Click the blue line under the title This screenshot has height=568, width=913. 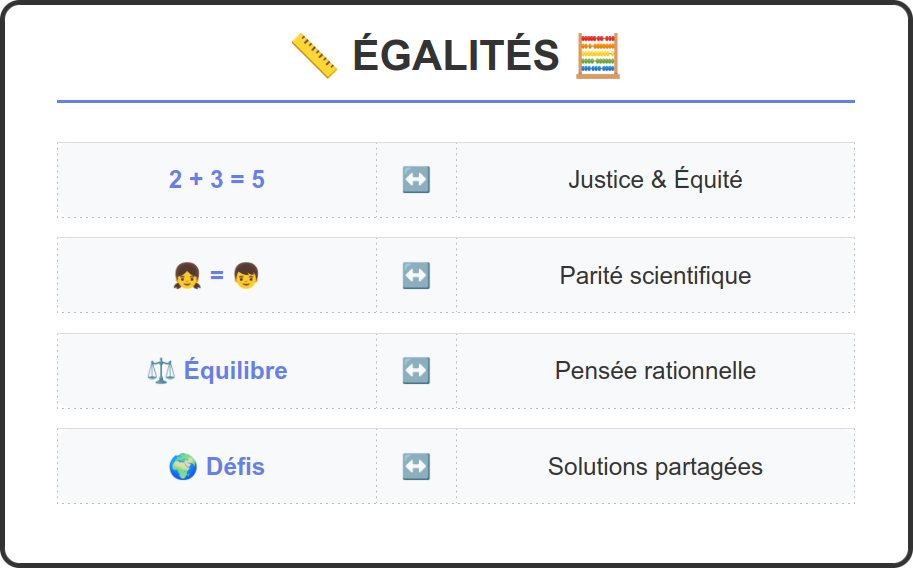tap(456, 101)
